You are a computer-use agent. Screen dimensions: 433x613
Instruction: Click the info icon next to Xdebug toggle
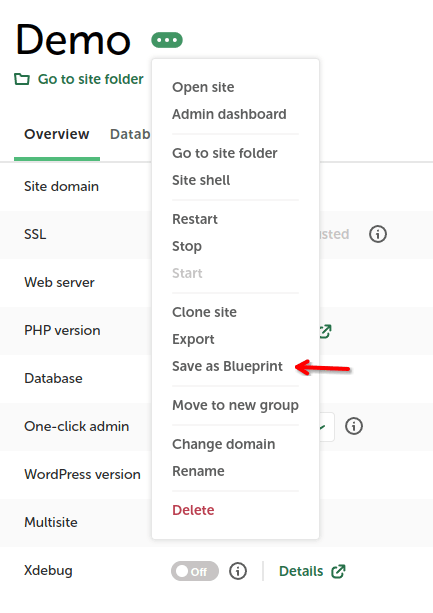[x=238, y=571]
